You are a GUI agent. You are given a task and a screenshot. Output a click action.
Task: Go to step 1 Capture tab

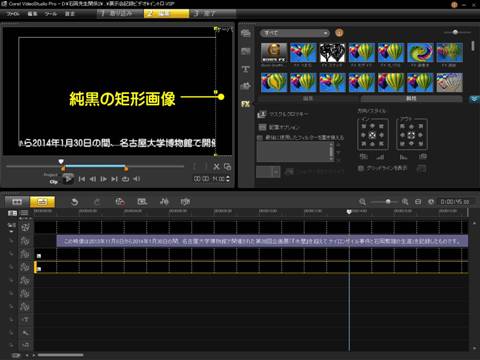[120, 14]
